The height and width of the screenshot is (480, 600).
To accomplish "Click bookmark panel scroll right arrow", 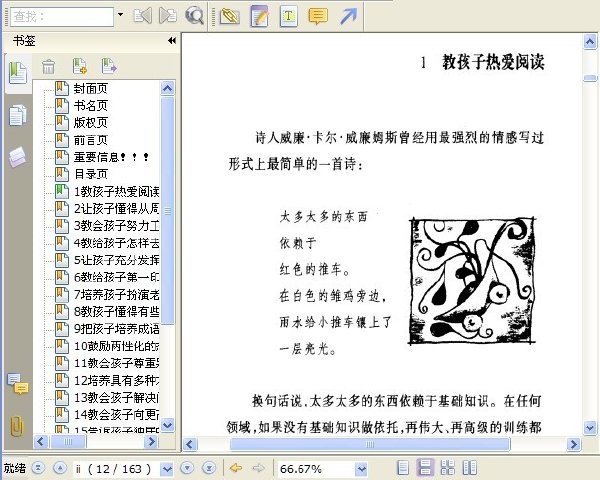I will 151,441.
